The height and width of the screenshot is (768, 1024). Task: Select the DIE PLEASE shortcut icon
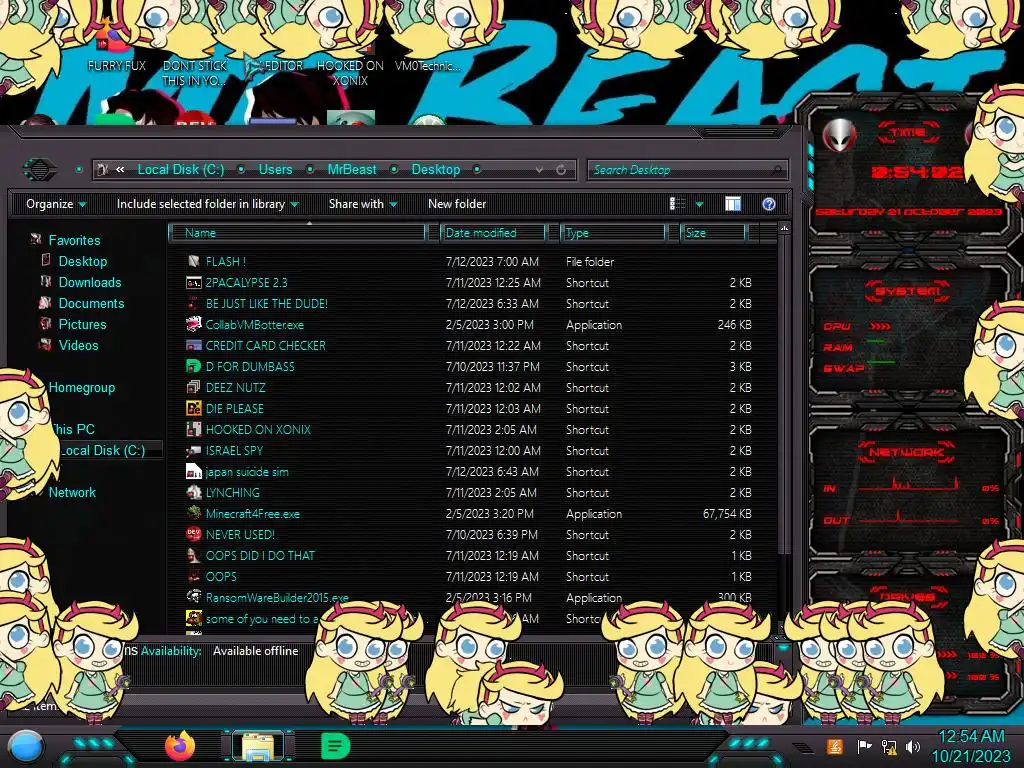pyautogui.click(x=193, y=408)
